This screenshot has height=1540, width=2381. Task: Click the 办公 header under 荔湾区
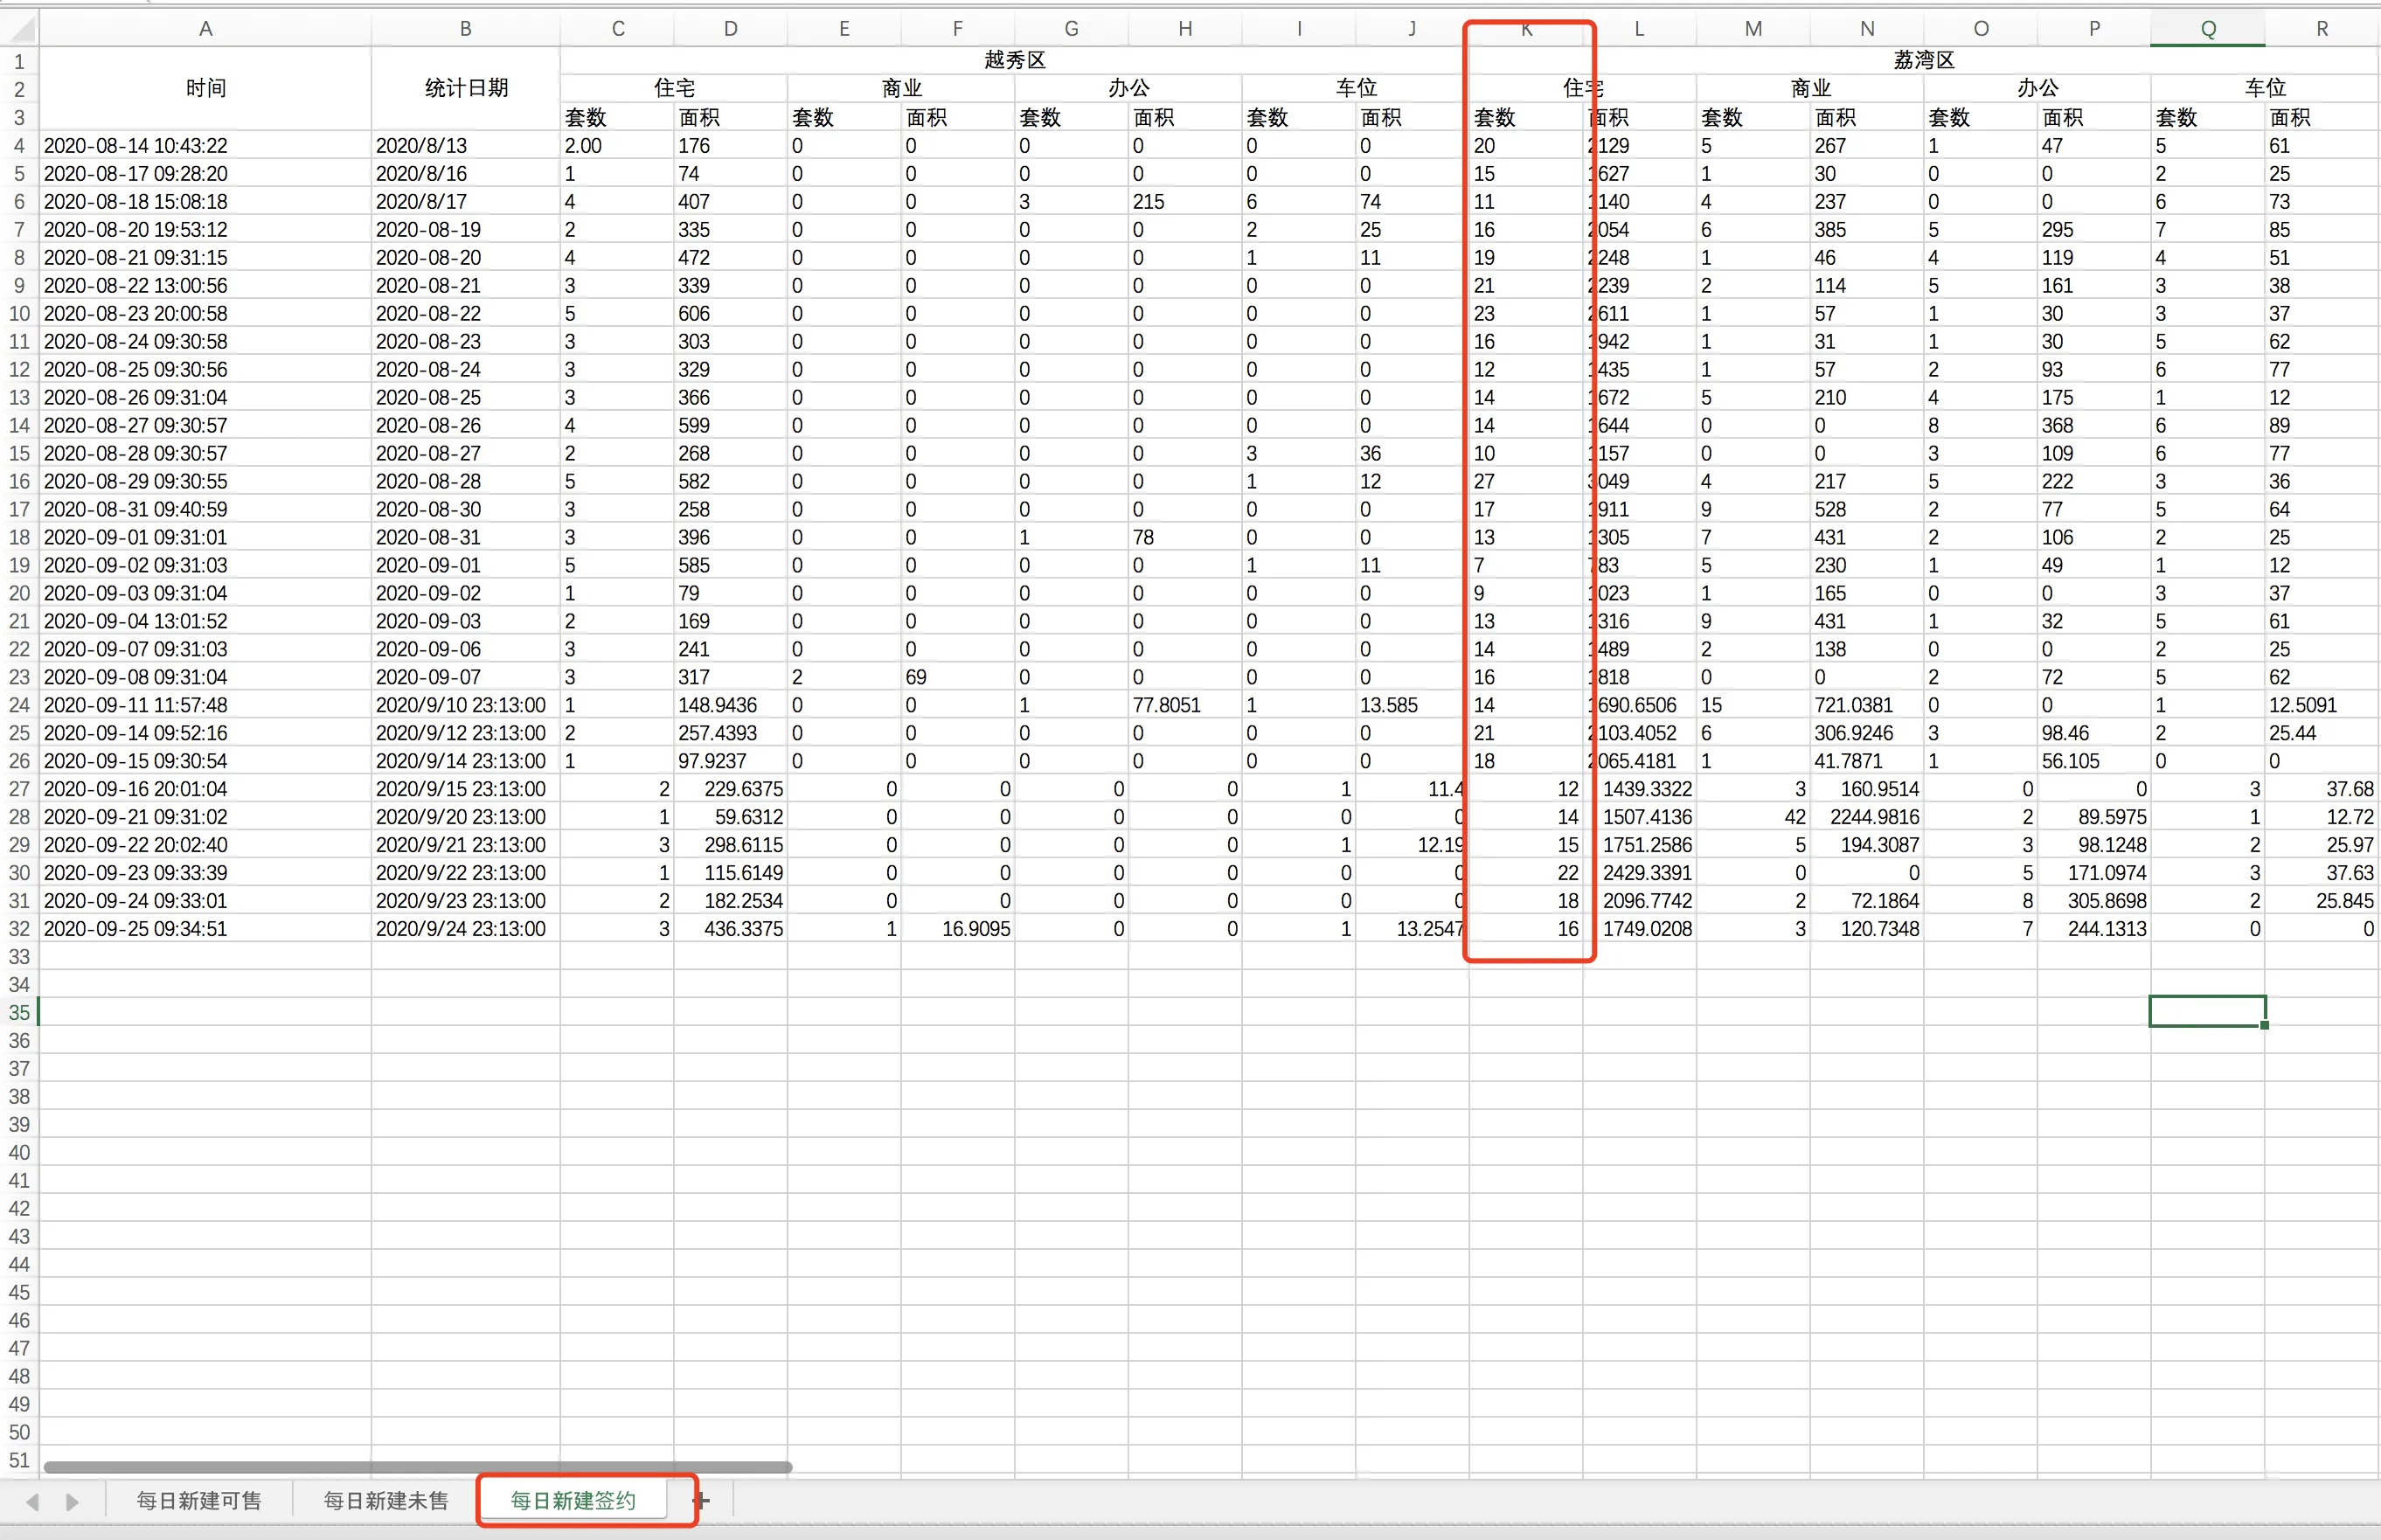point(2038,89)
